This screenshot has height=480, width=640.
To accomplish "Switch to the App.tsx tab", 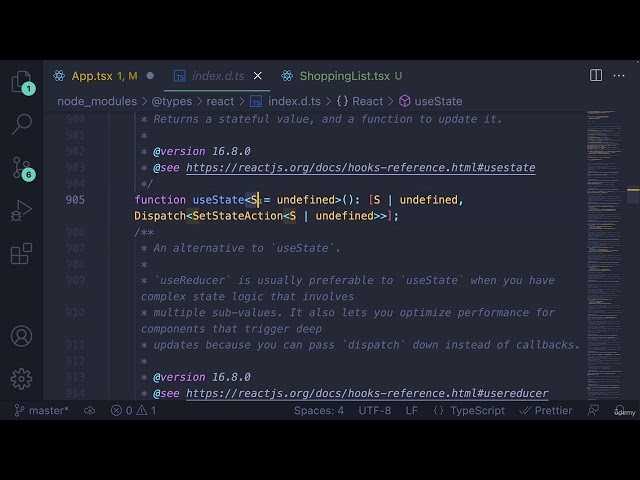I will click(x=104, y=76).
